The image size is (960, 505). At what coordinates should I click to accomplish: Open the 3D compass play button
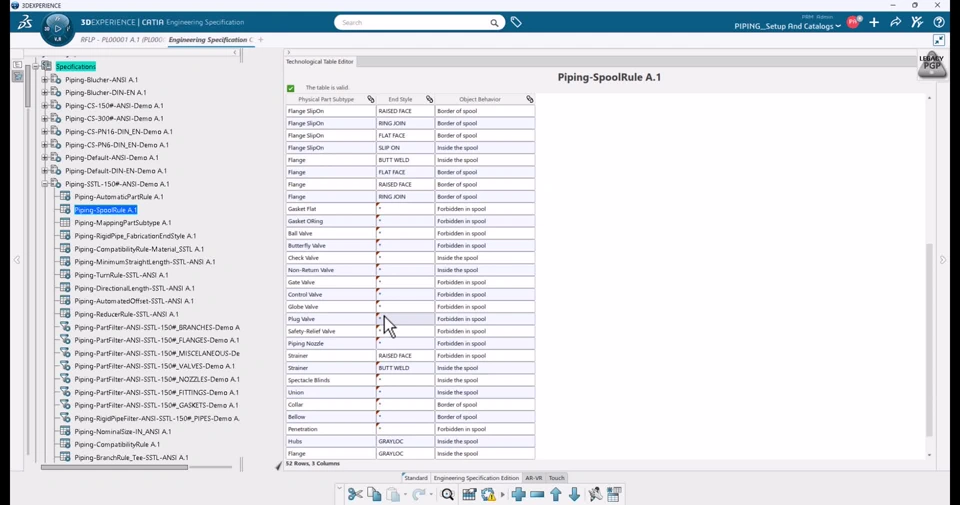click(57, 28)
